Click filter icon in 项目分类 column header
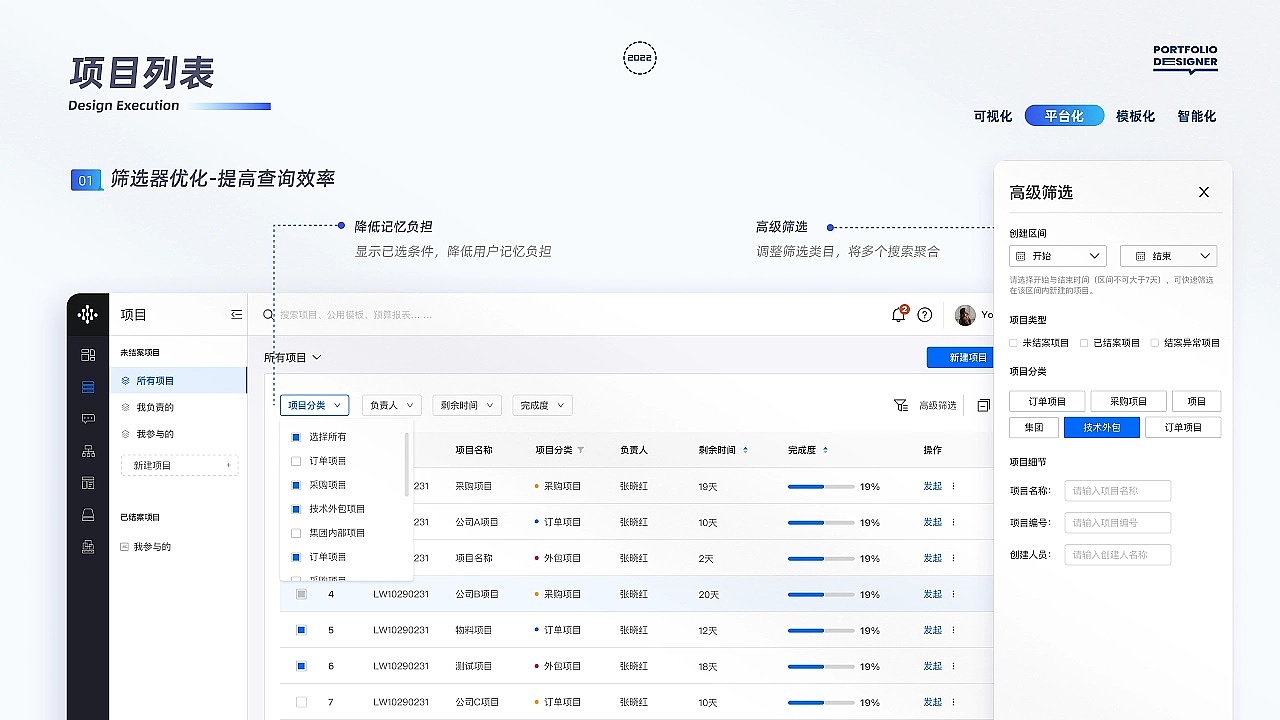 (581, 450)
